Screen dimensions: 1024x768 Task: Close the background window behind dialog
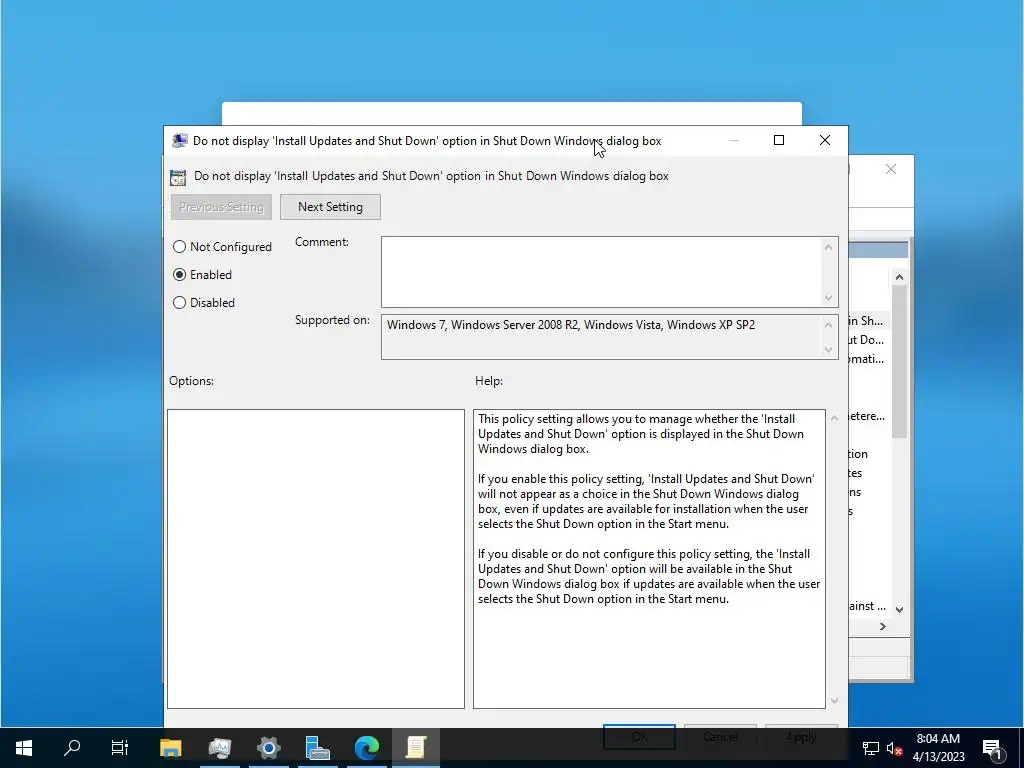coord(891,170)
